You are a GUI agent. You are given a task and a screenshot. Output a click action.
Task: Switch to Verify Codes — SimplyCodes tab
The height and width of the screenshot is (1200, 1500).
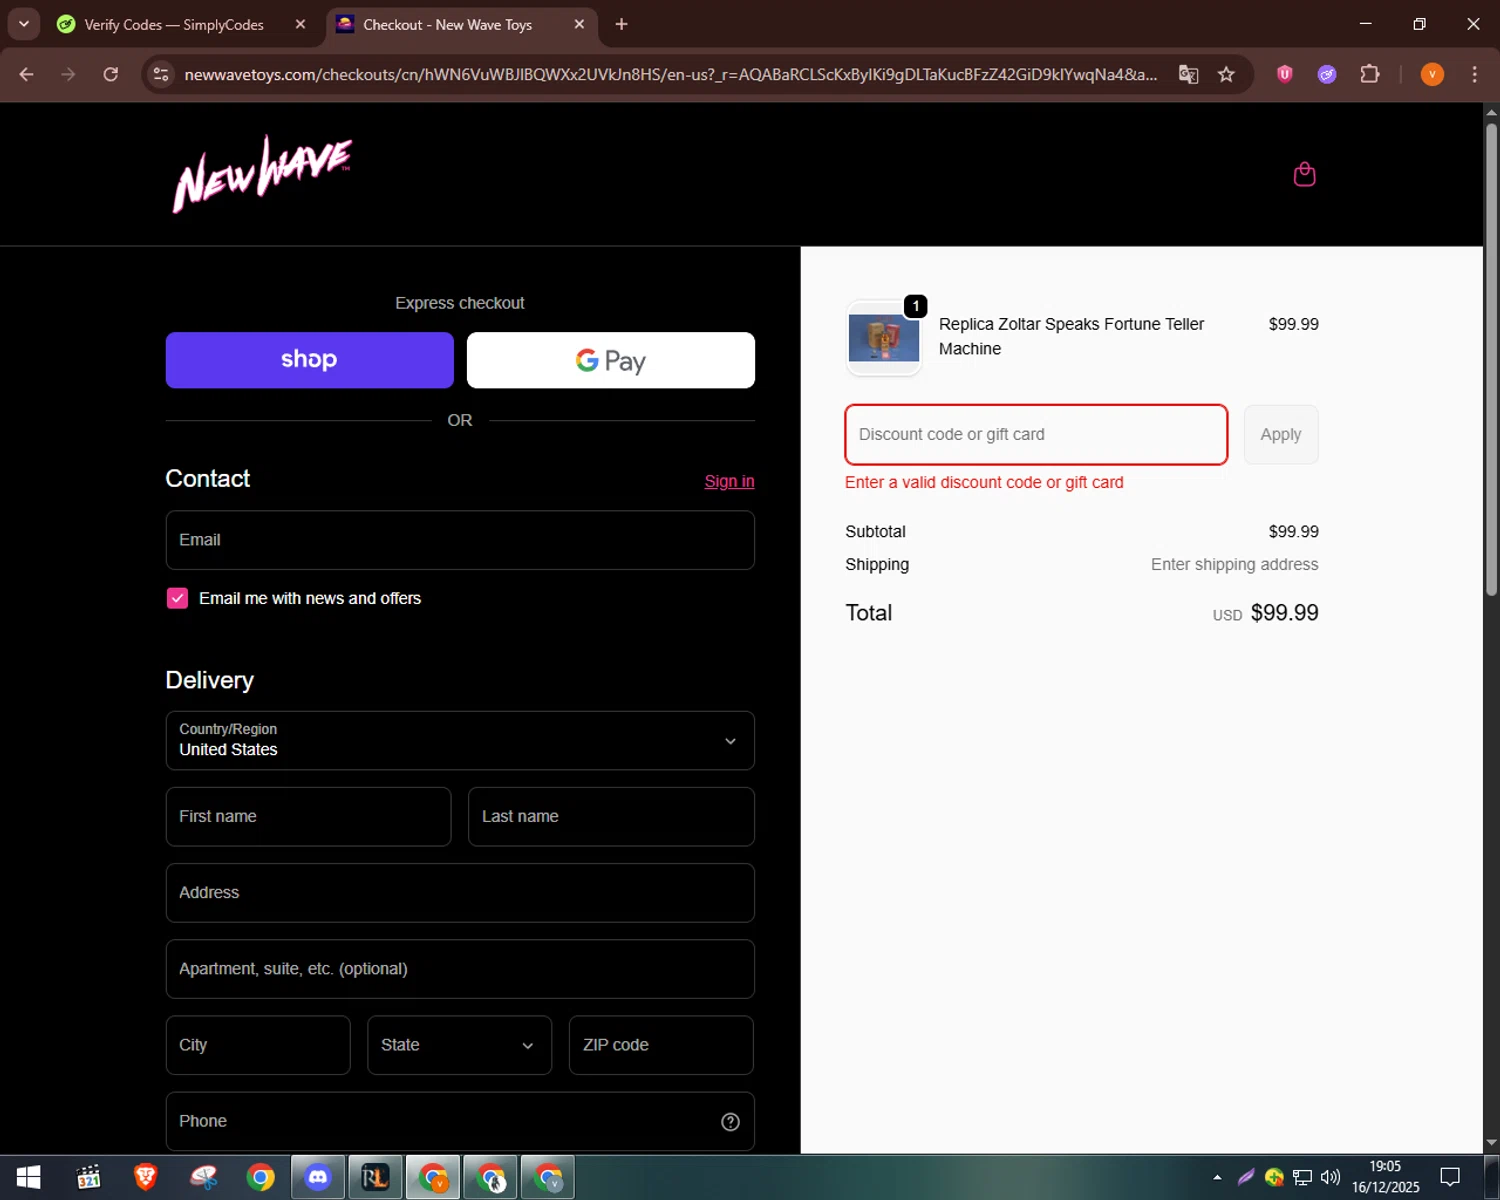pos(174,24)
